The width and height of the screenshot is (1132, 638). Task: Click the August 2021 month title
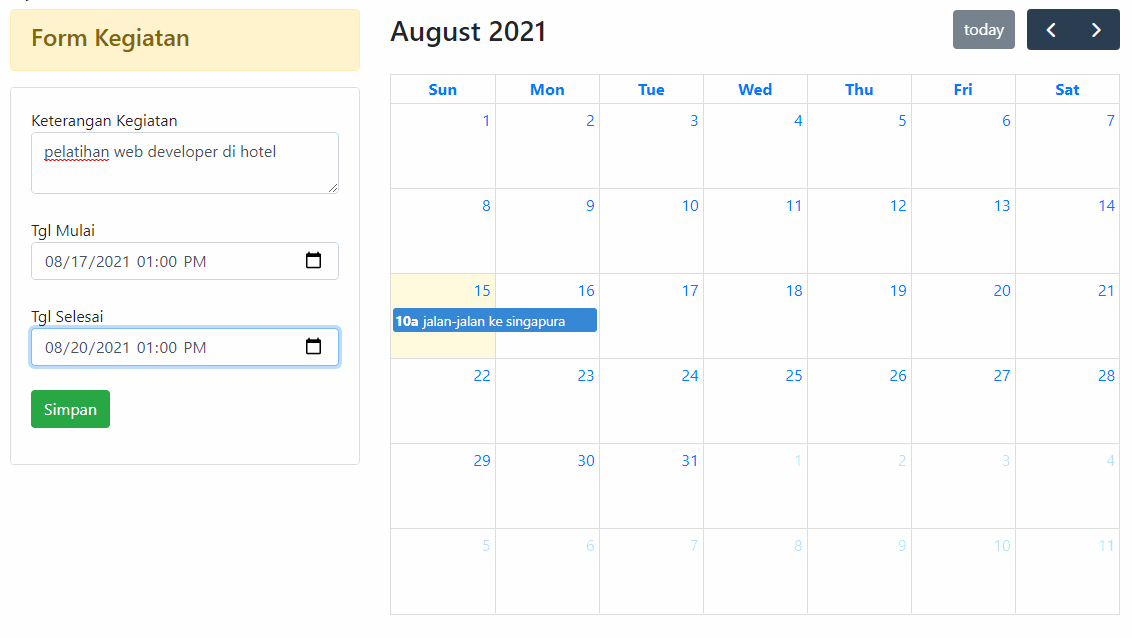pyautogui.click(x=468, y=31)
